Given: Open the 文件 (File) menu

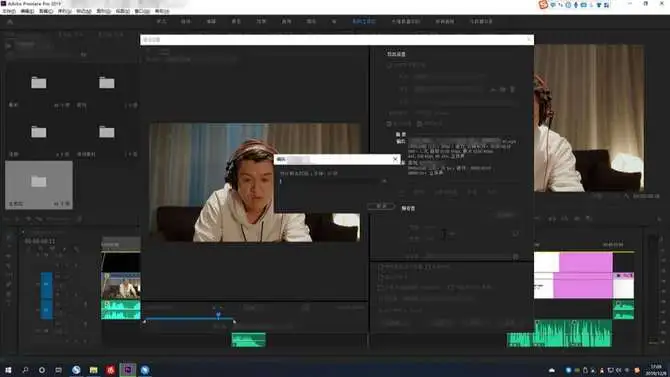Looking at the screenshot, I should pos(9,11).
